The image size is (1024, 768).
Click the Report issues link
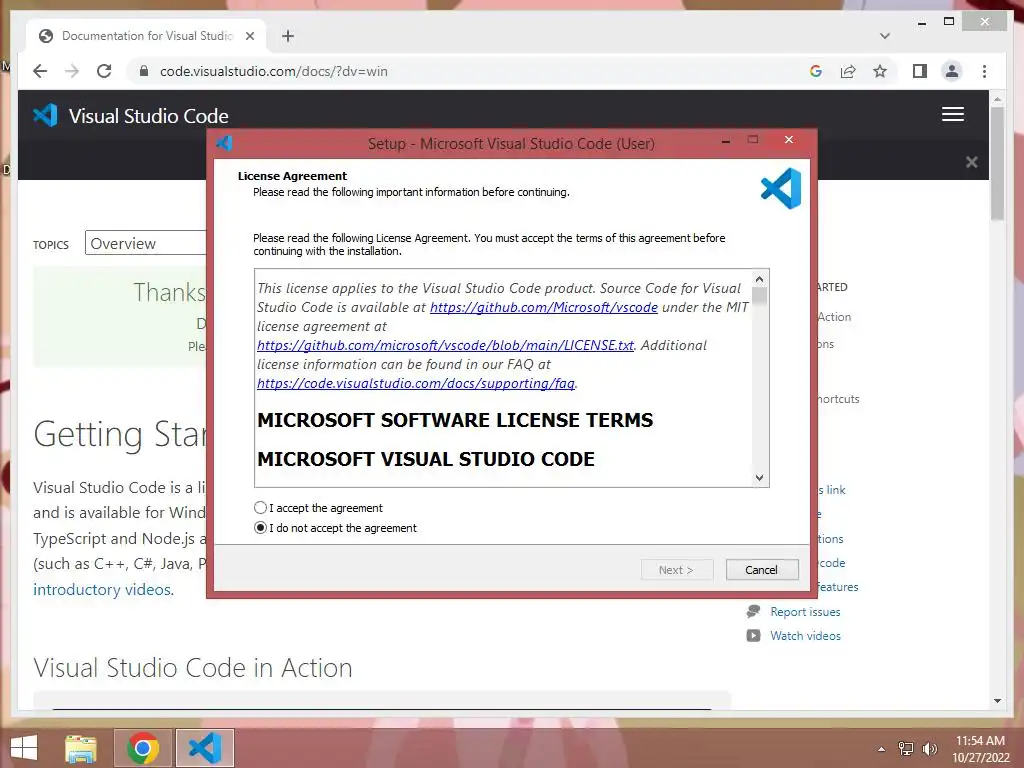click(x=805, y=611)
